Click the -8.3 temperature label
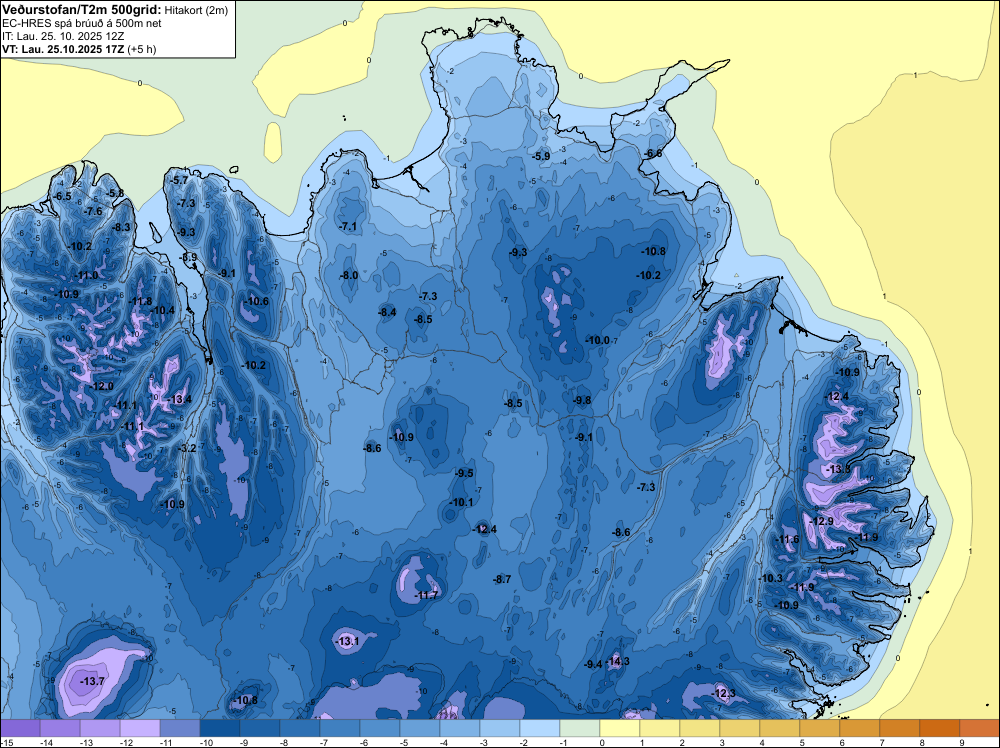The height and width of the screenshot is (748, 1000). tap(121, 227)
